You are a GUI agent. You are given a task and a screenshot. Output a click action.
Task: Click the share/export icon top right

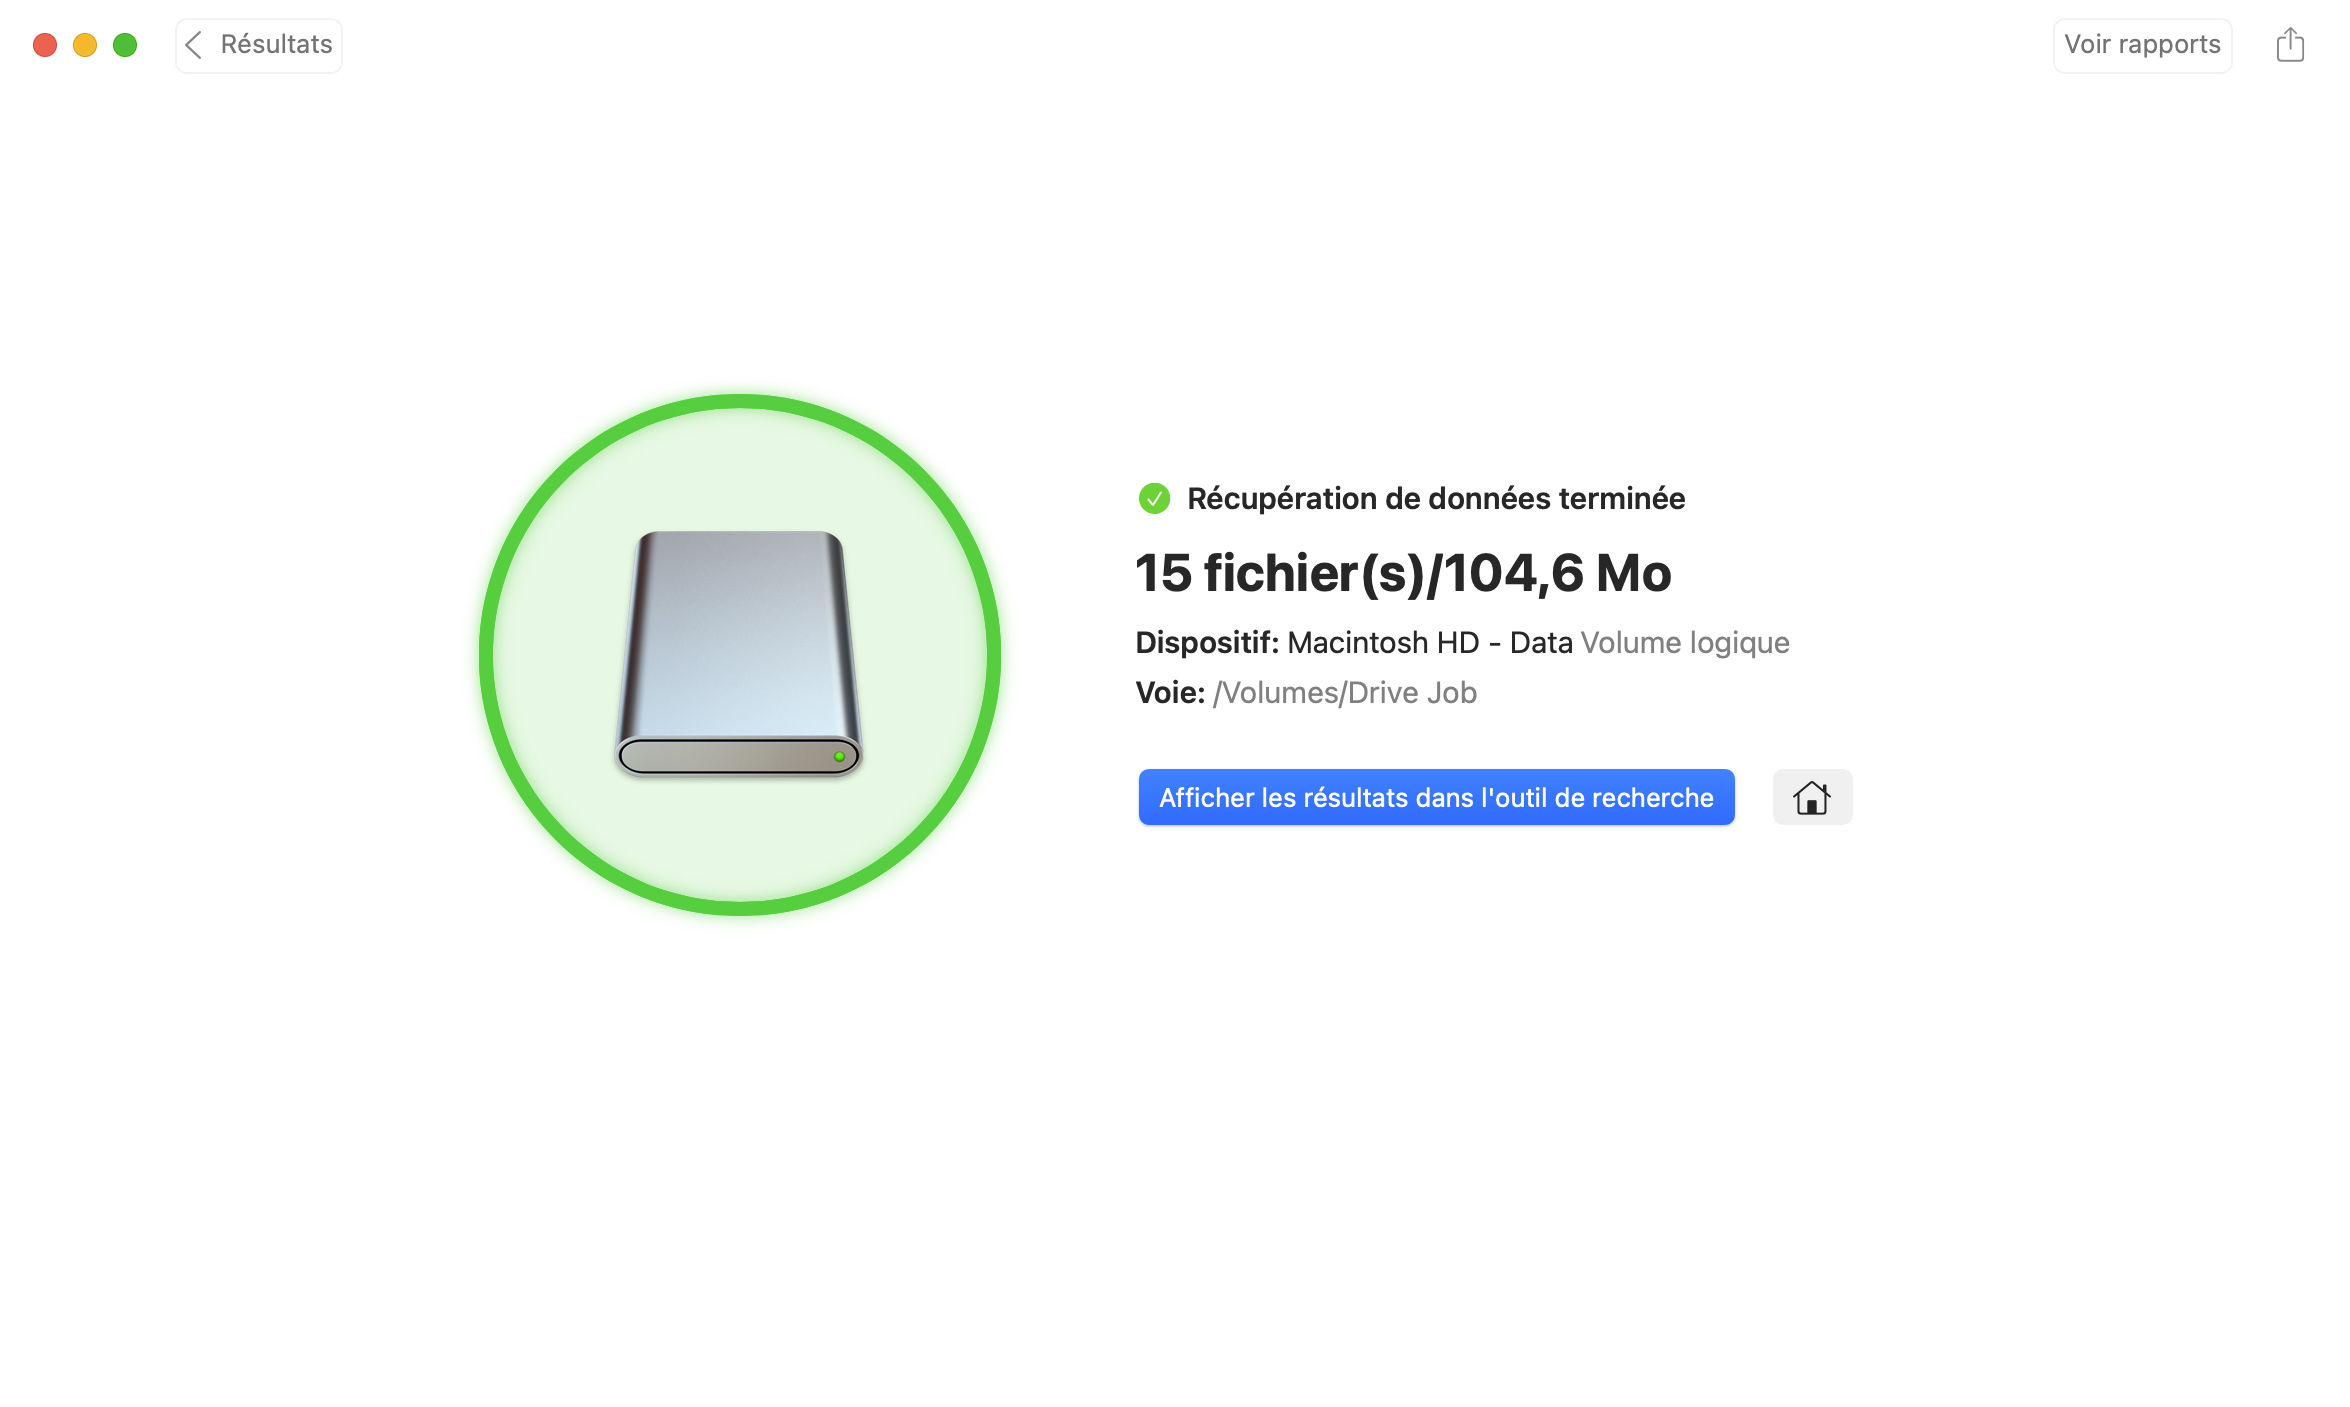[2290, 44]
